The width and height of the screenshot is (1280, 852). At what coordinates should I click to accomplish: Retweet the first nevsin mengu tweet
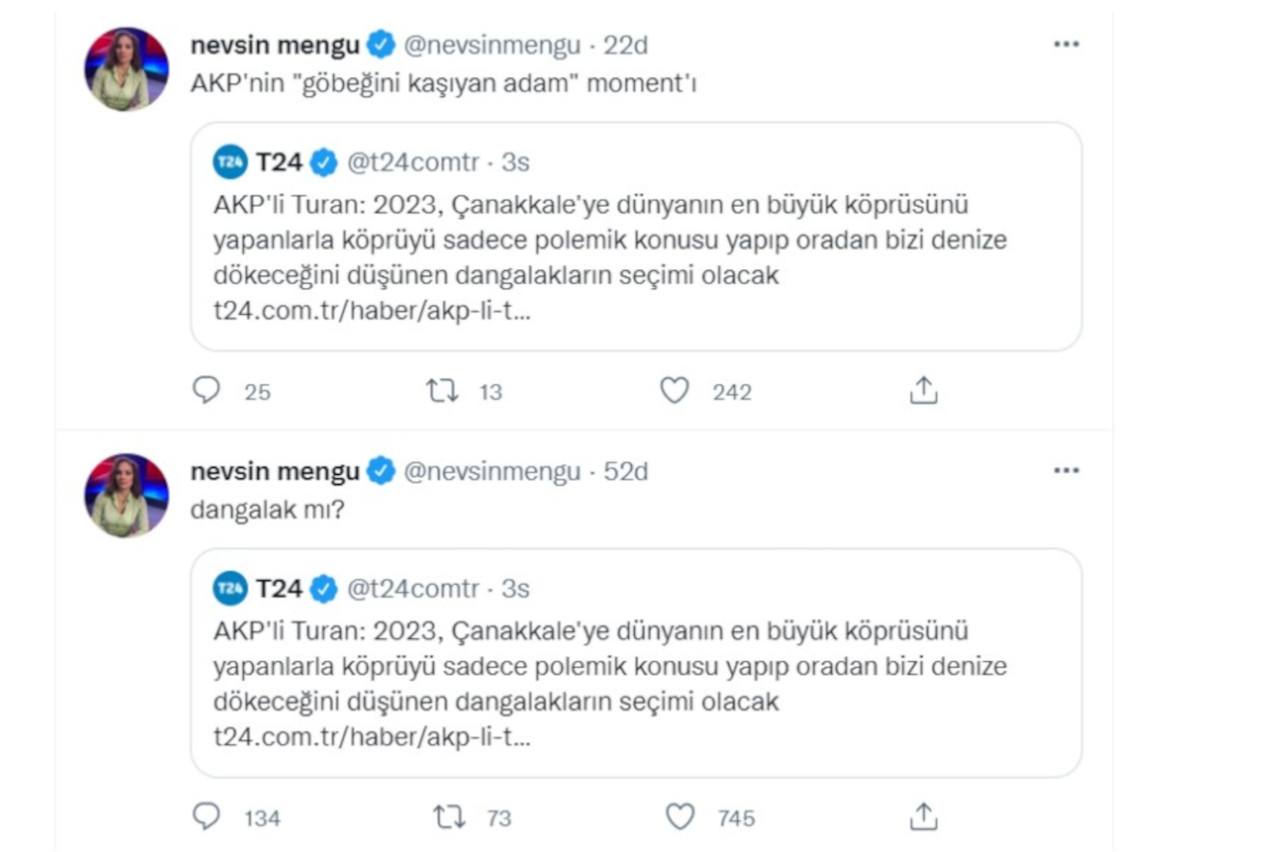[442, 390]
